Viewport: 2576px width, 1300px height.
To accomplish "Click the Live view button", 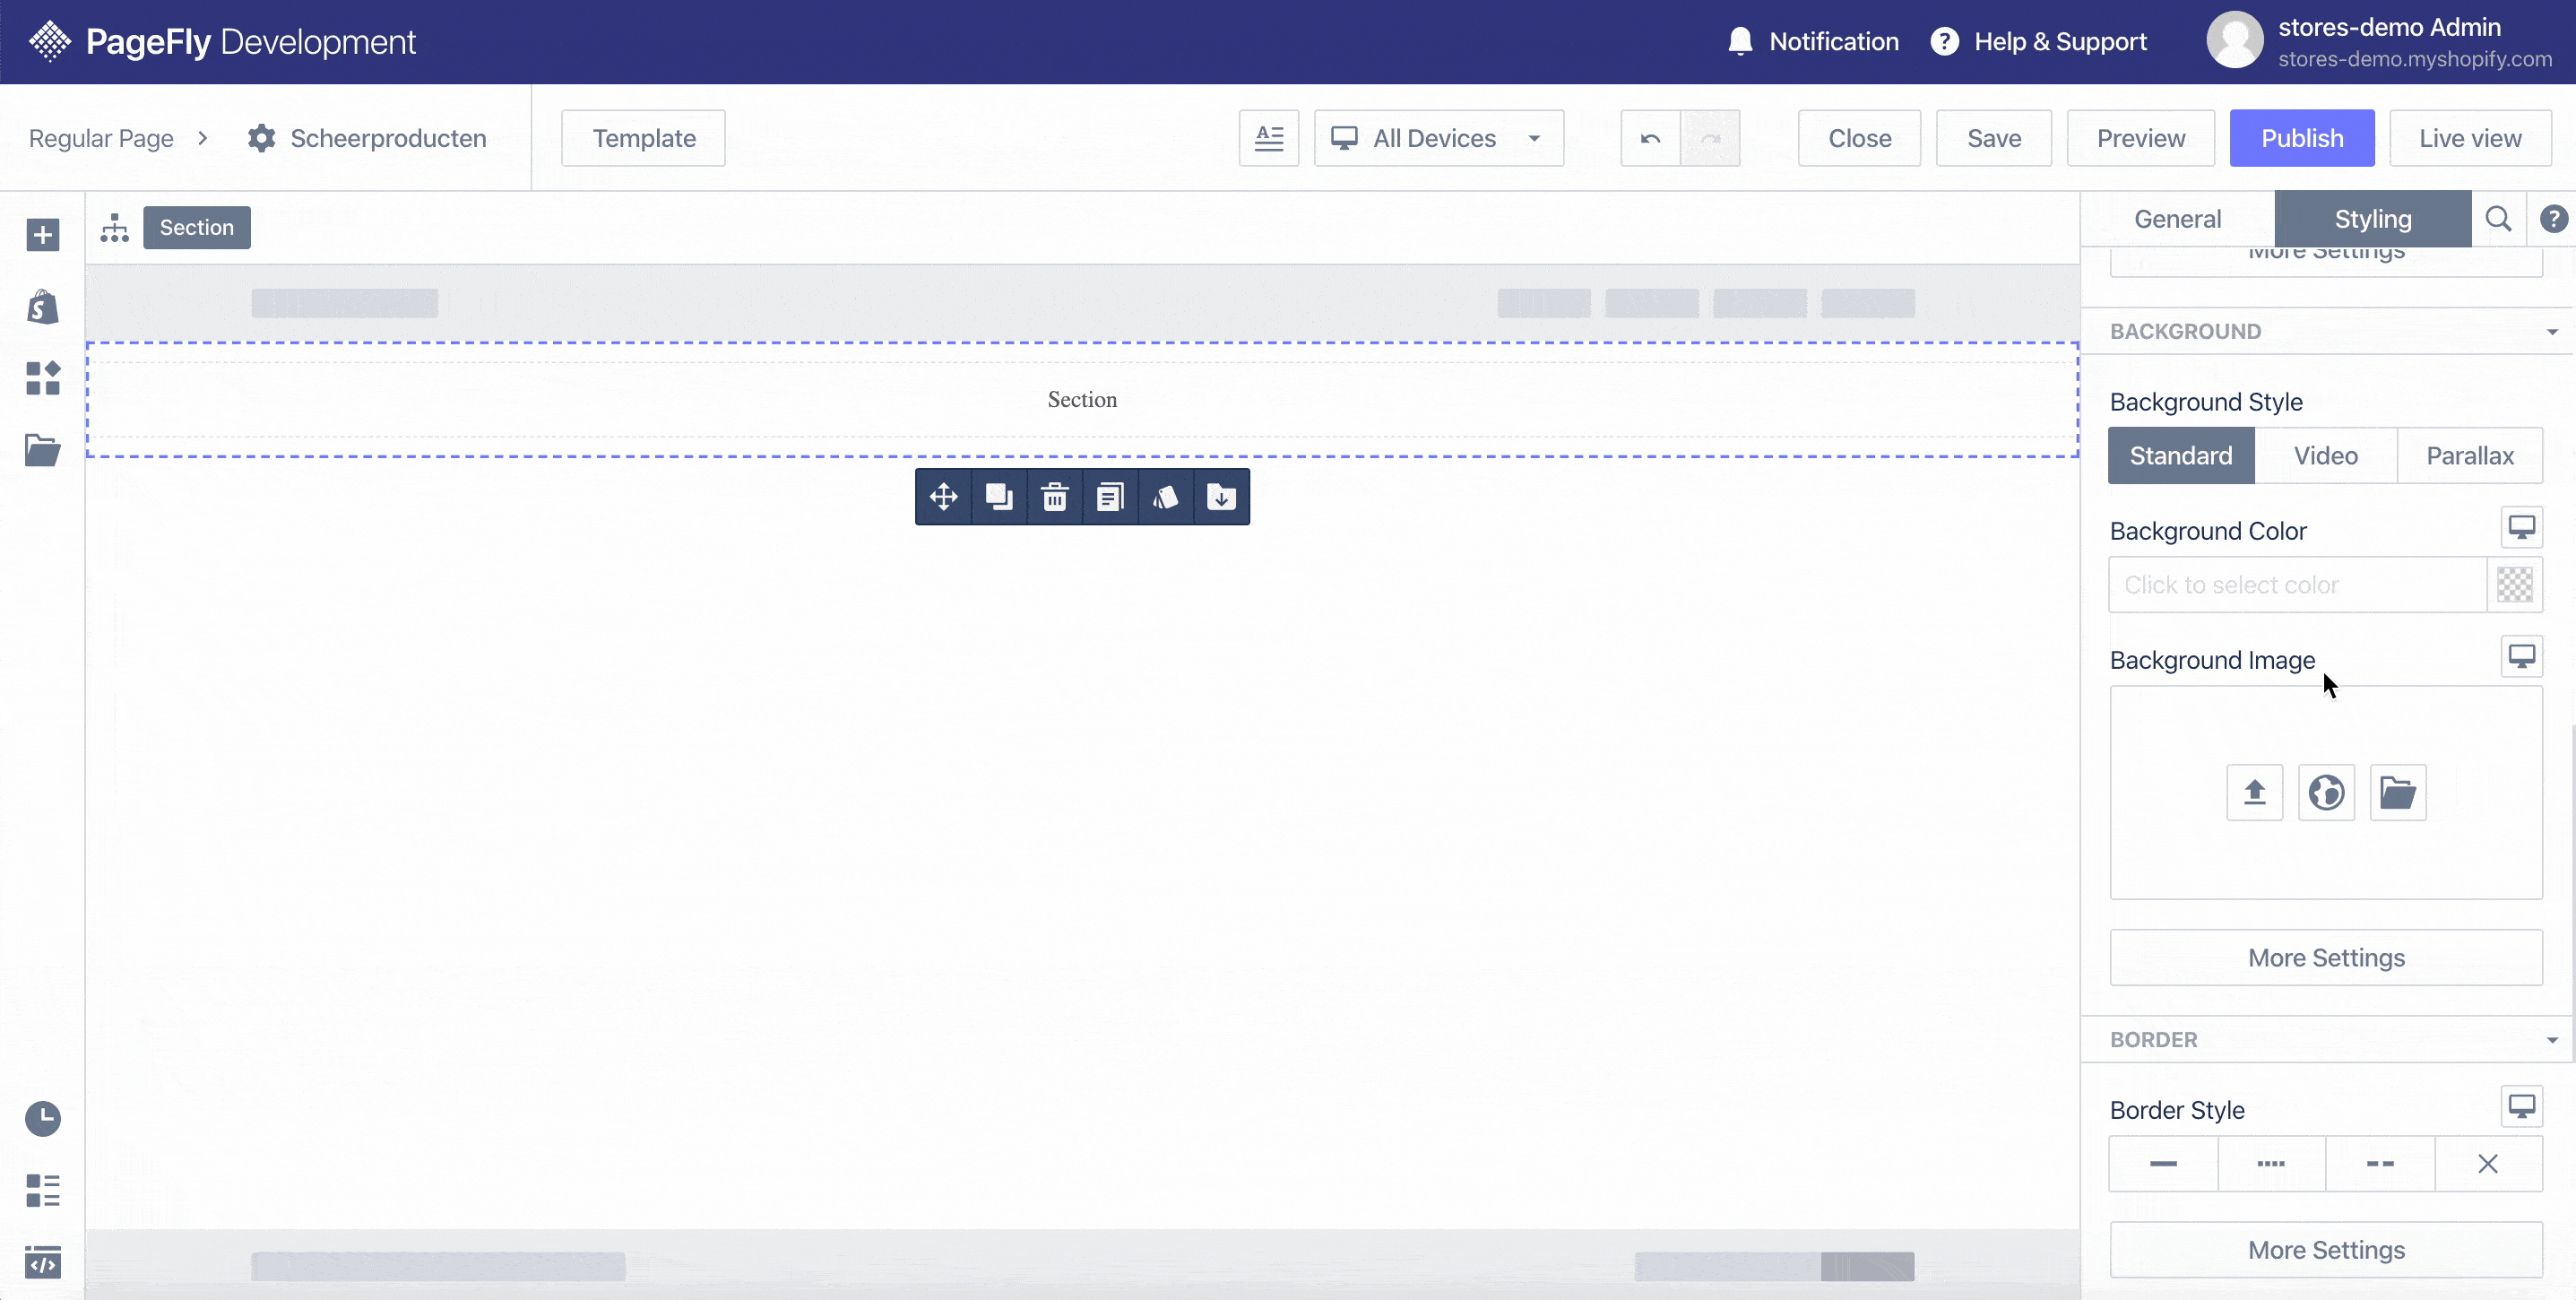I will pyautogui.click(x=2470, y=138).
